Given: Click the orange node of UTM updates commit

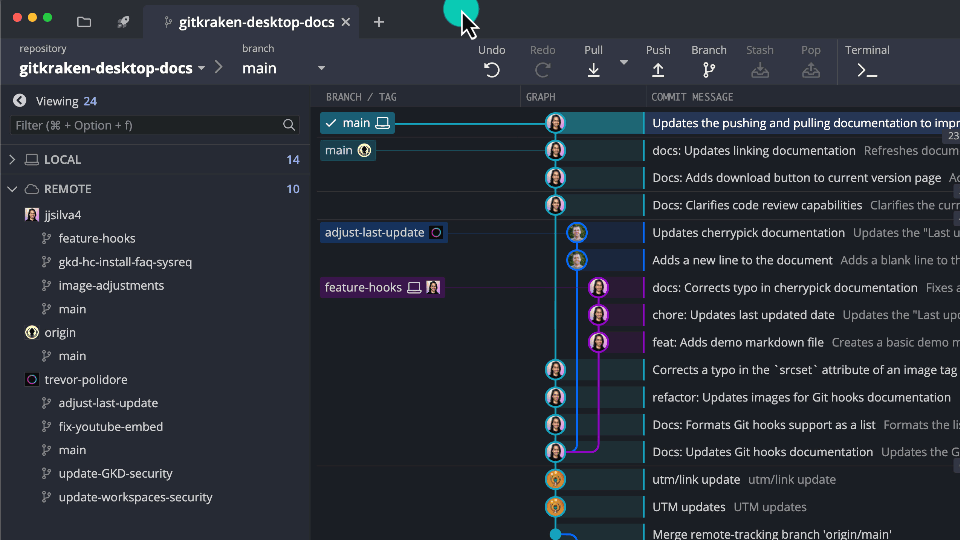Looking at the screenshot, I should (555, 507).
